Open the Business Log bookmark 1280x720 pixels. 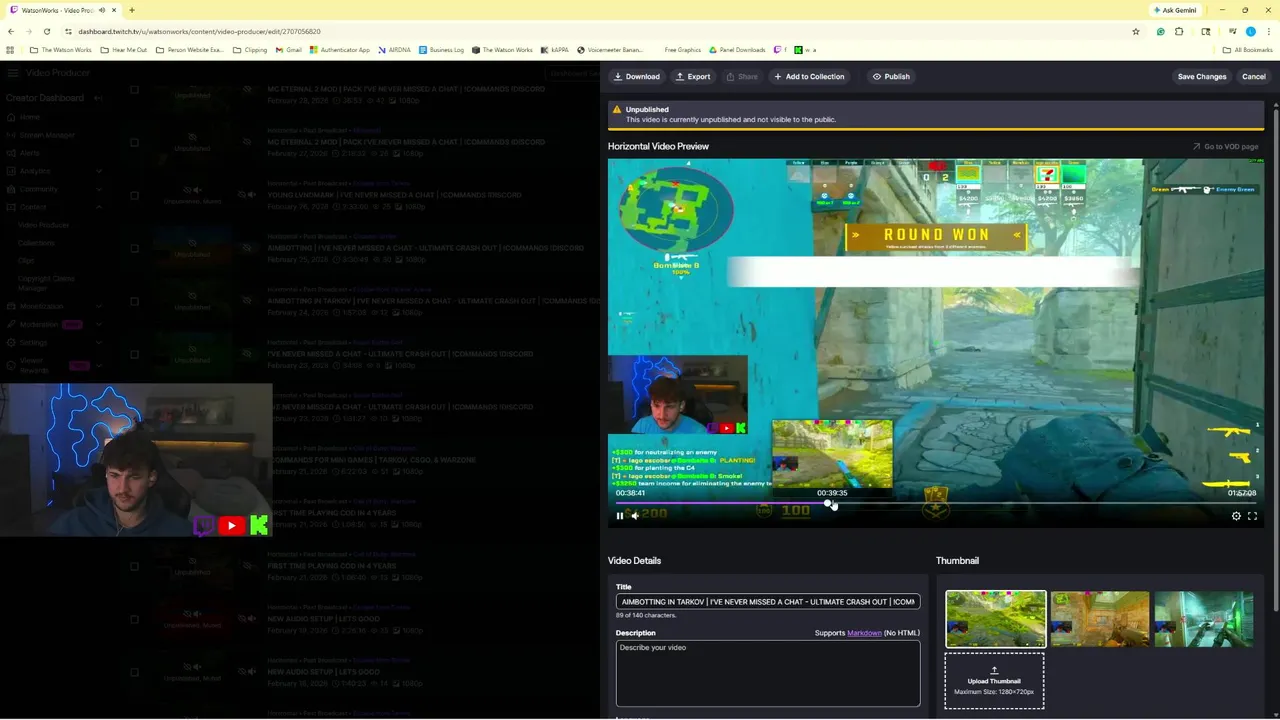click(x=441, y=50)
